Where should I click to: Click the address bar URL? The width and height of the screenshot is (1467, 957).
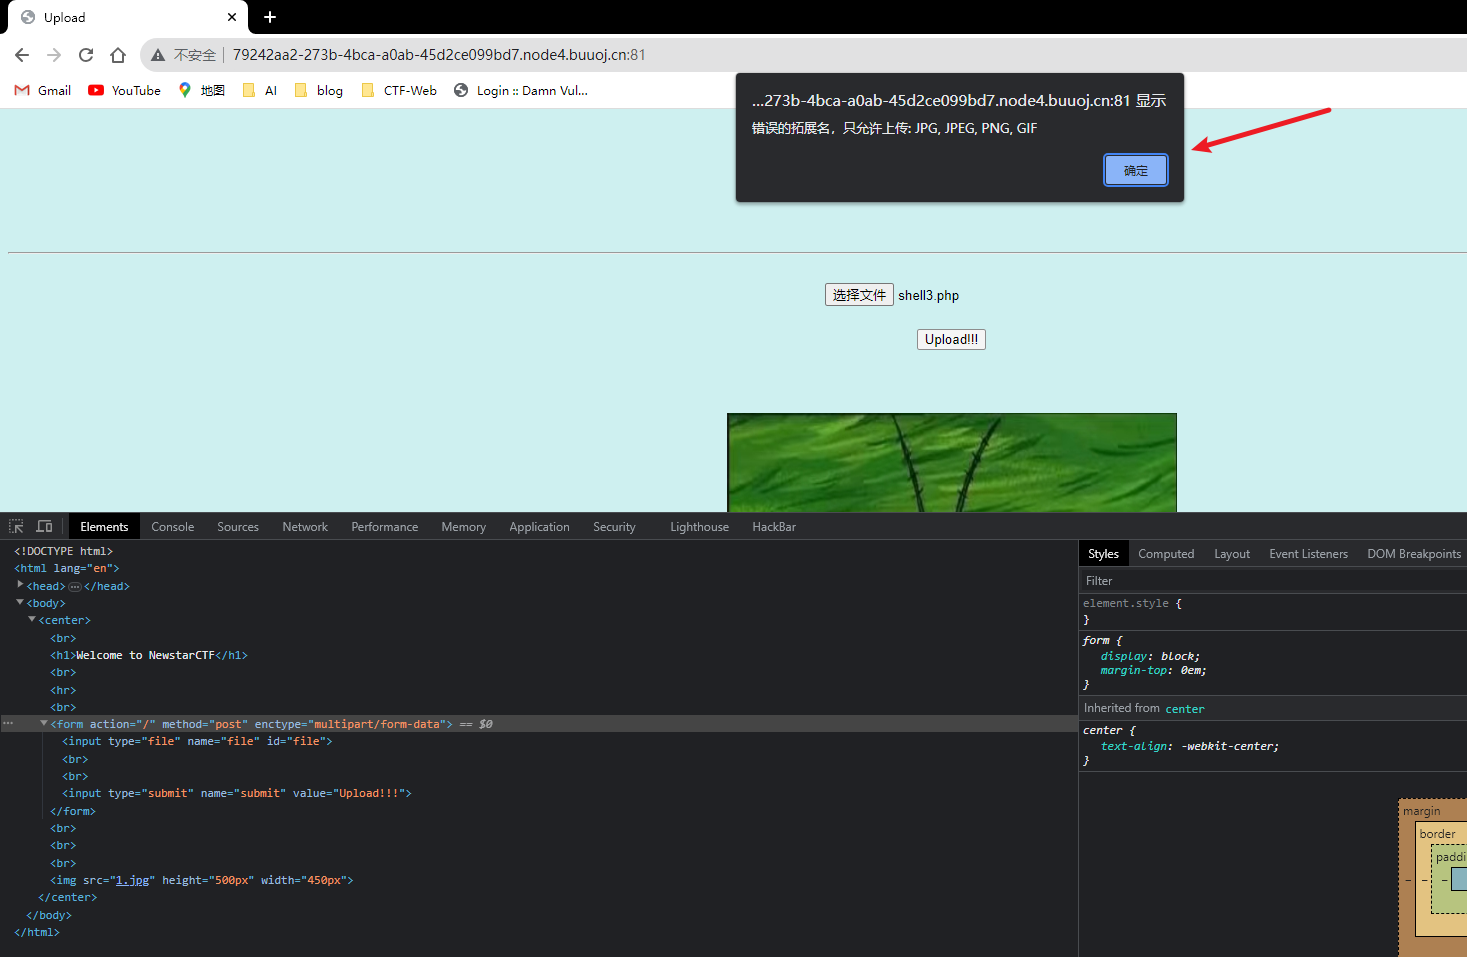(439, 55)
